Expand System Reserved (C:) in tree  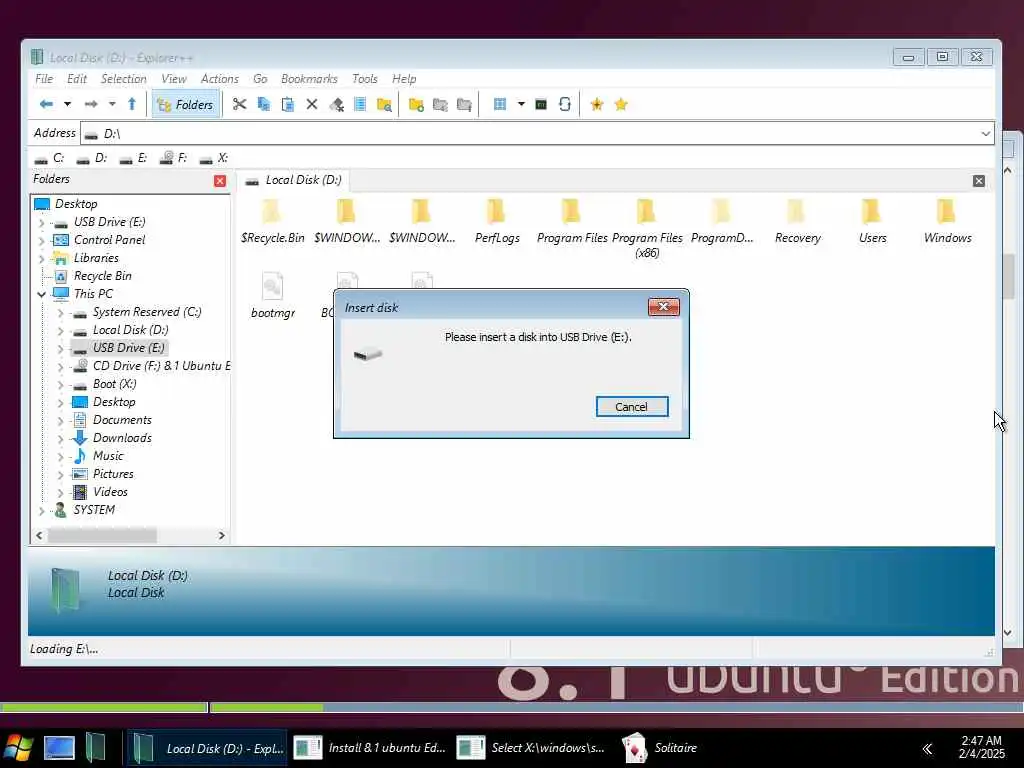(x=60, y=313)
